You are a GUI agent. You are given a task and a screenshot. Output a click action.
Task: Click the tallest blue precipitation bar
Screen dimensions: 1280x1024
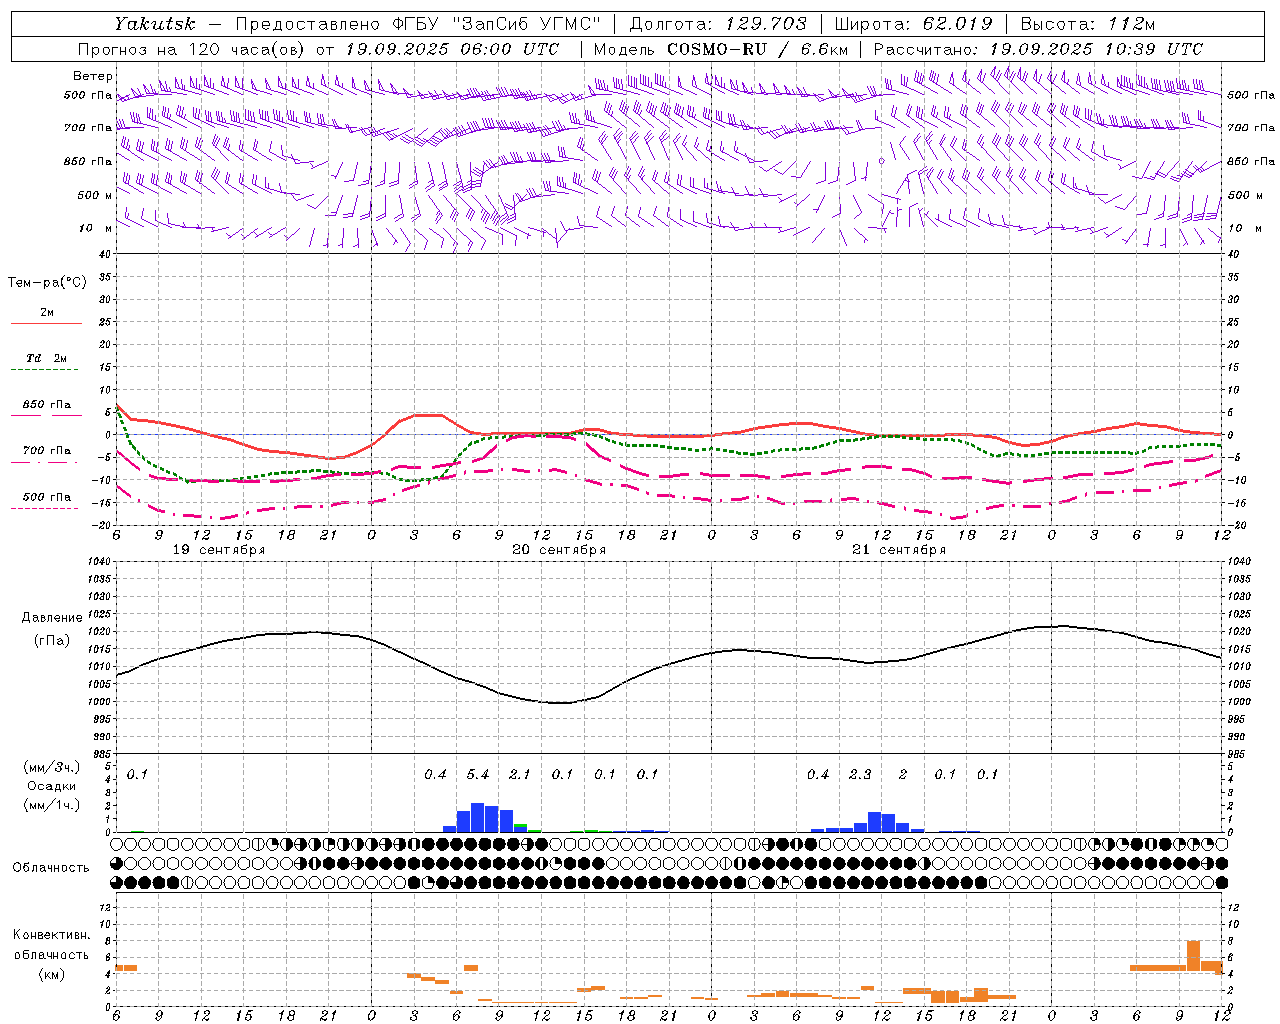coord(478,818)
